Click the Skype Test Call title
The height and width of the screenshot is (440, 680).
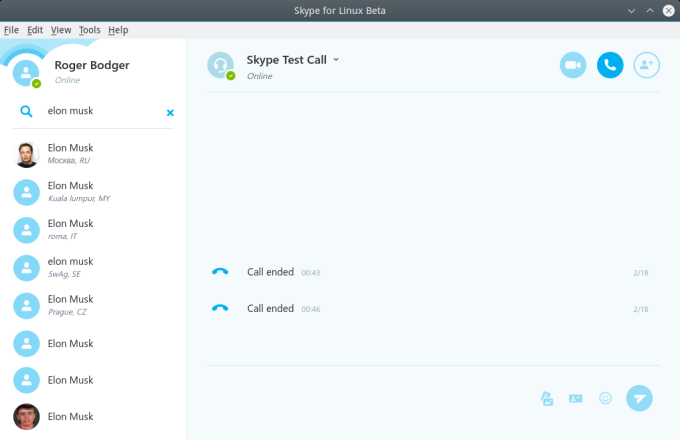coord(287,60)
